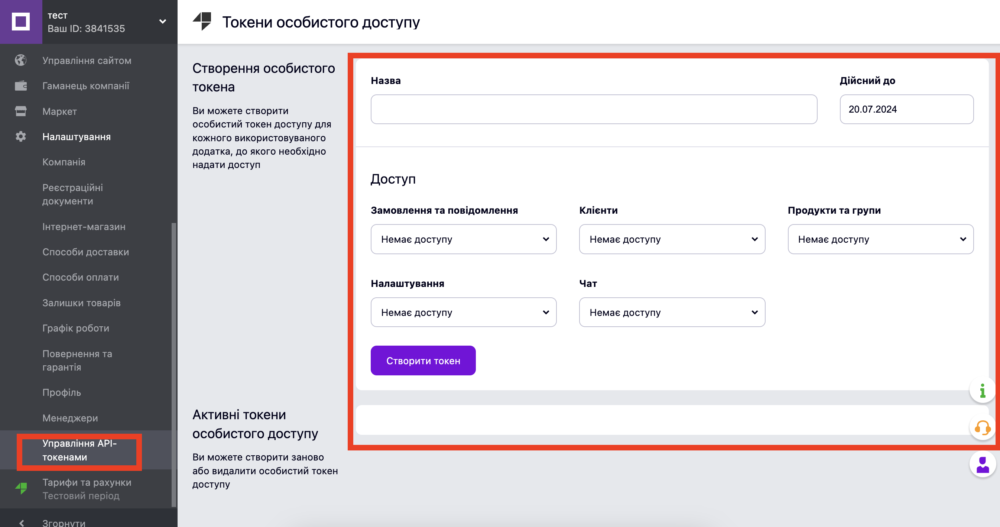
Task: Open Профіль settings page
Action: click(x=61, y=392)
